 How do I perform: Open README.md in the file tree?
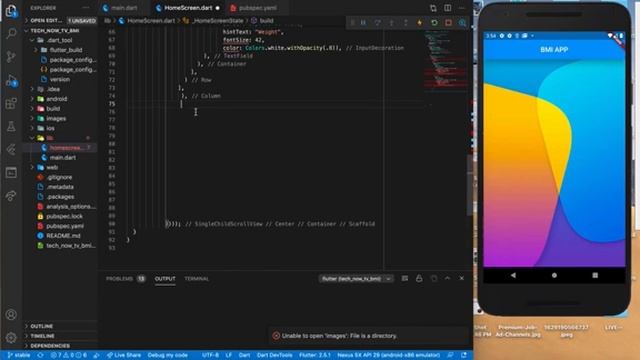coord(60,236)
